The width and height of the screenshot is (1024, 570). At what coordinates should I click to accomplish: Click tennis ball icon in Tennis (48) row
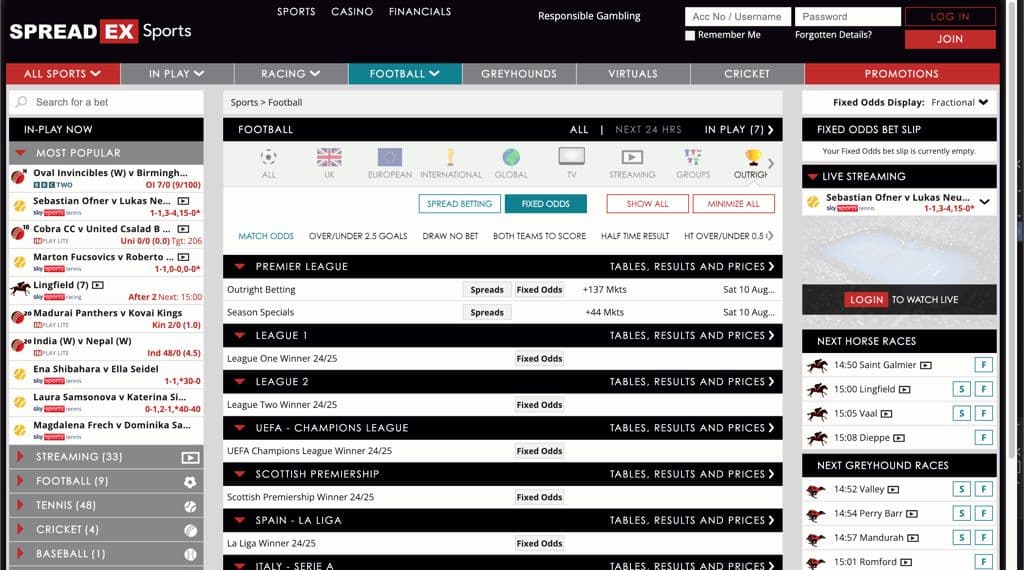190,506
